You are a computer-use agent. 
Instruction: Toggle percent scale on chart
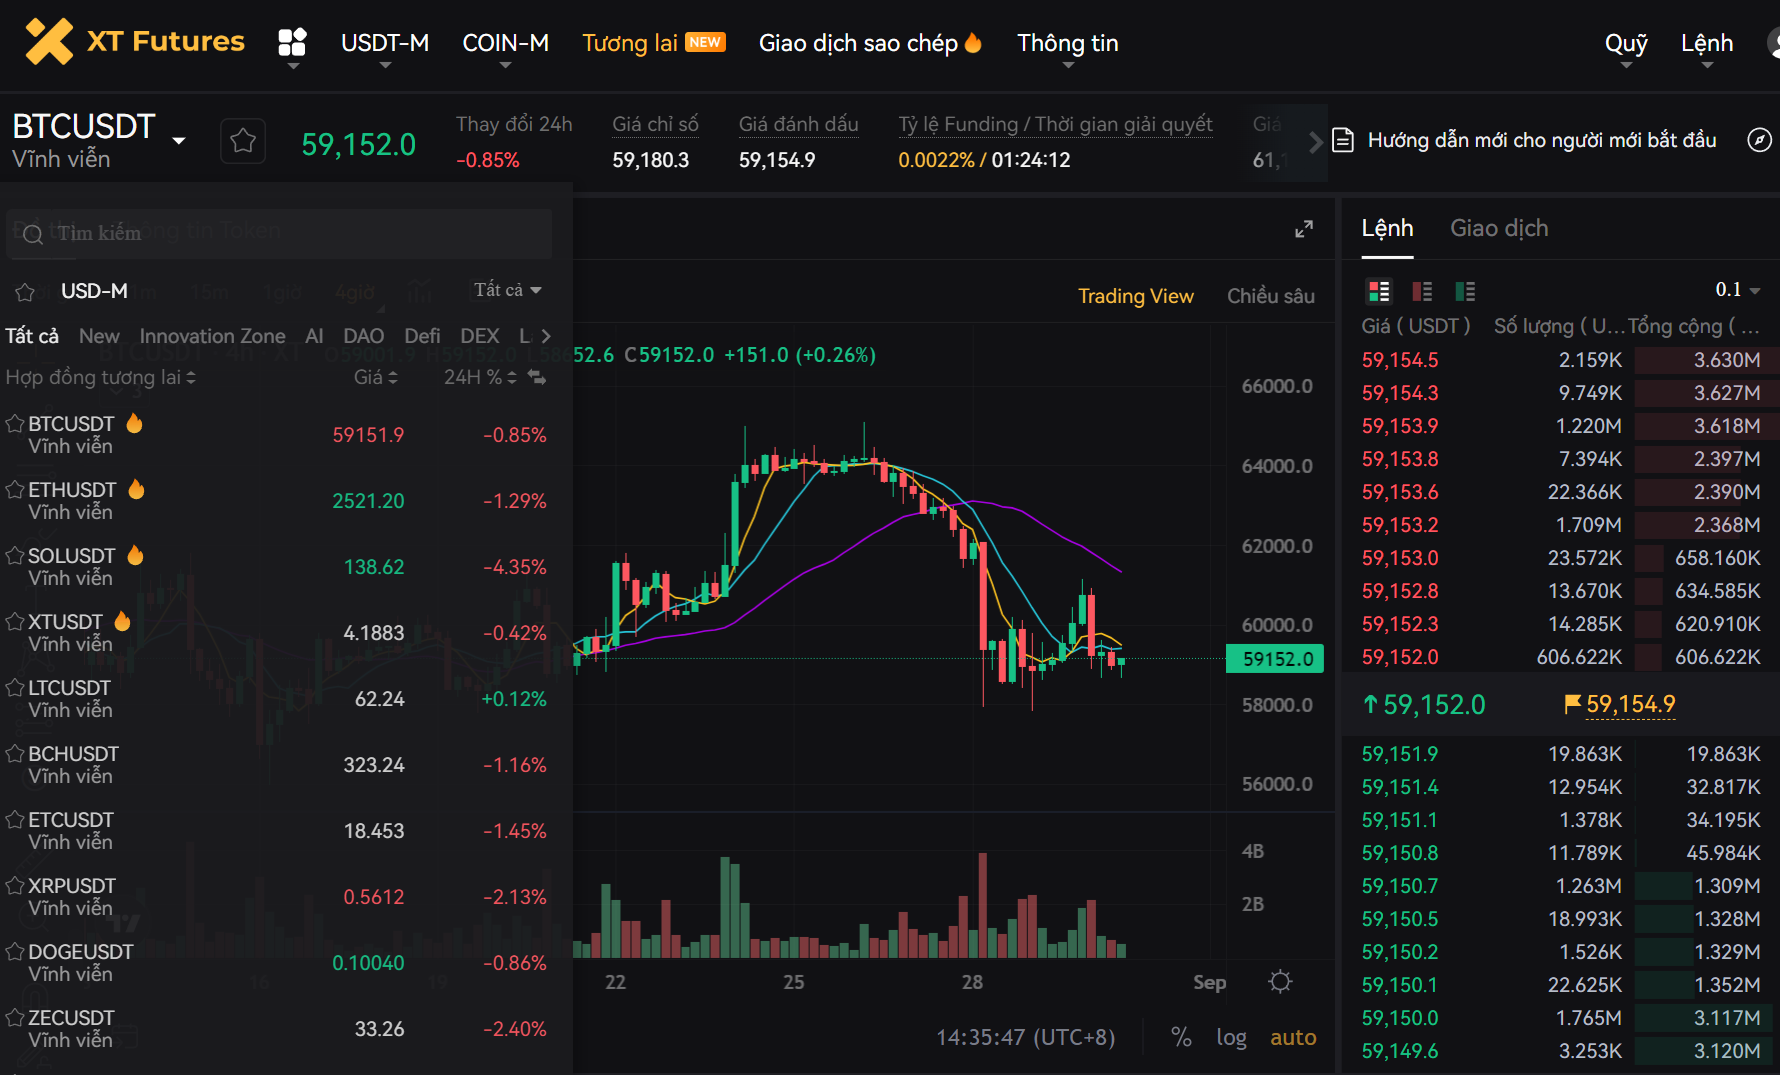[1181, 1037]
